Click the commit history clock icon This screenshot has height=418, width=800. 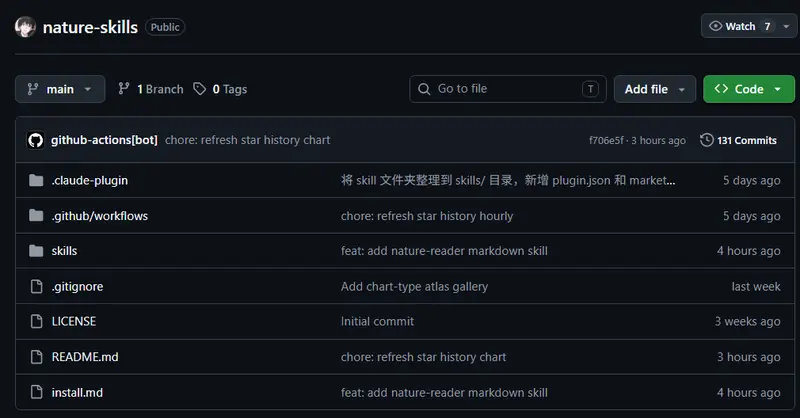click(x=707, y=140)
